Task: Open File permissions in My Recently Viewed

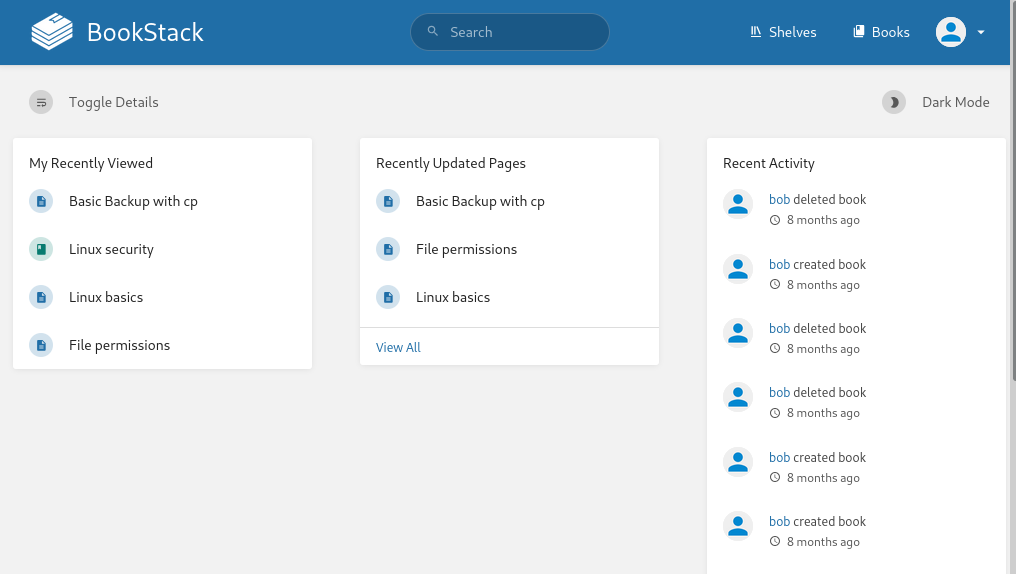Action: click(119, 345)
